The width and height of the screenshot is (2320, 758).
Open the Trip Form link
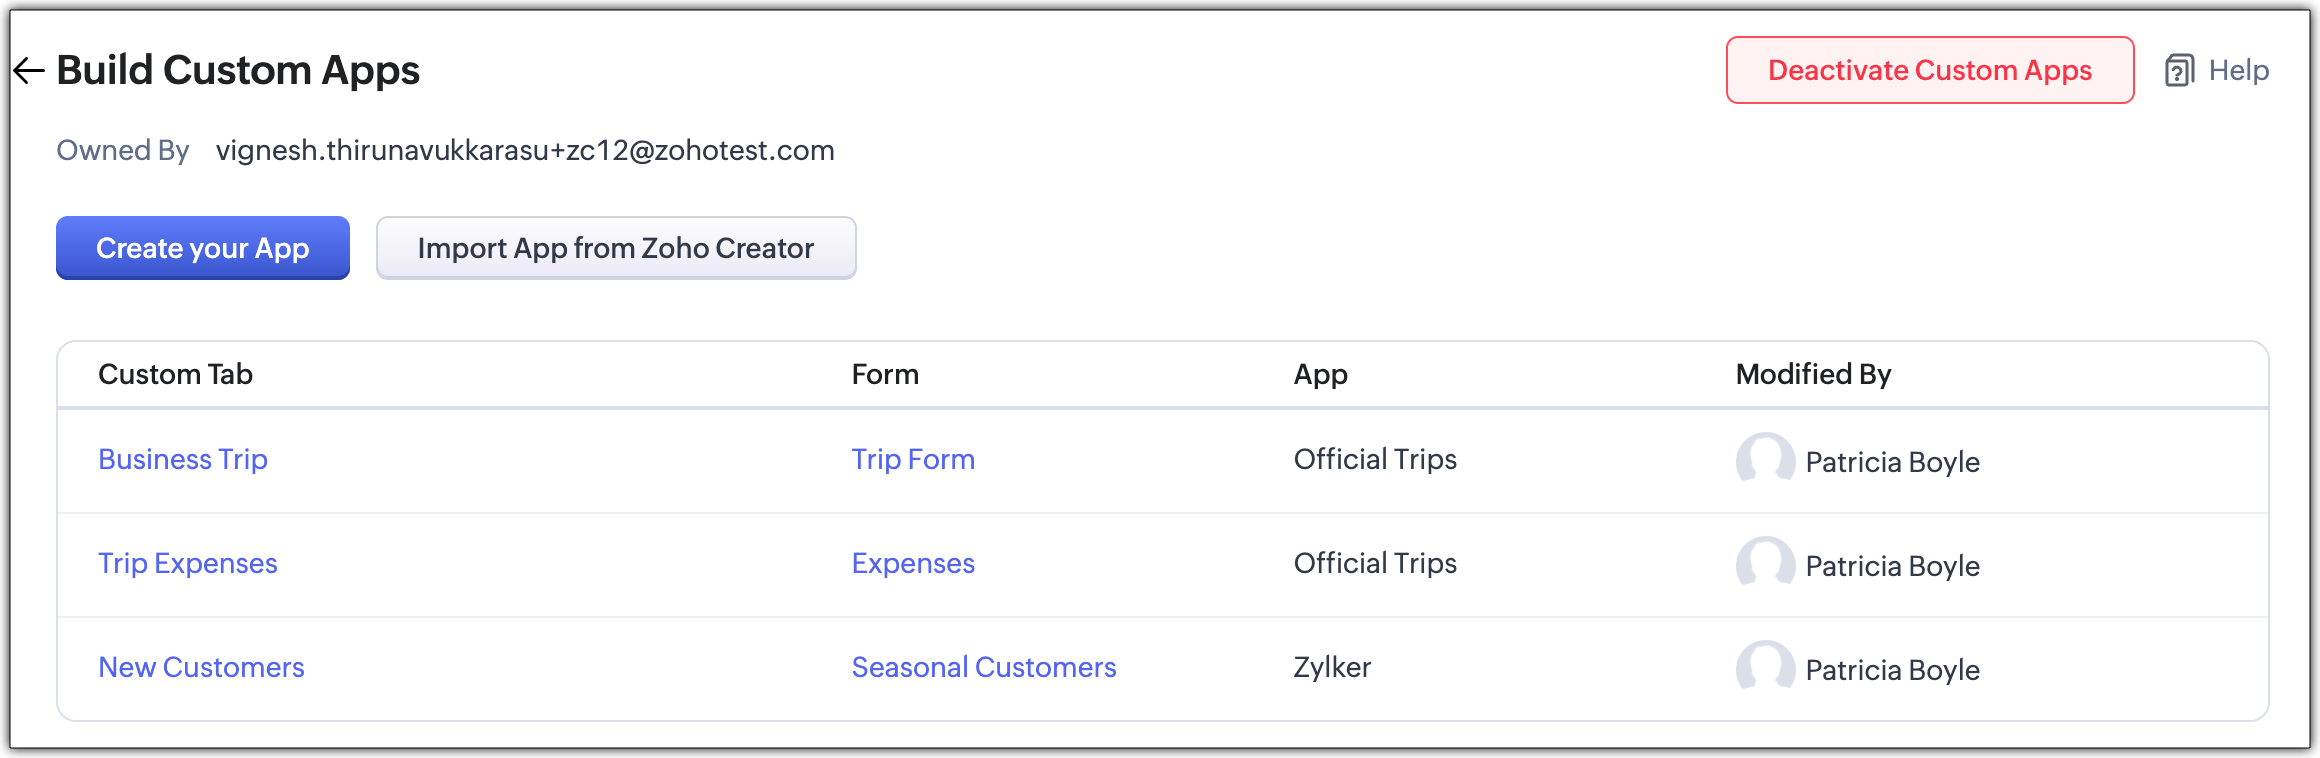coord(913,459)
